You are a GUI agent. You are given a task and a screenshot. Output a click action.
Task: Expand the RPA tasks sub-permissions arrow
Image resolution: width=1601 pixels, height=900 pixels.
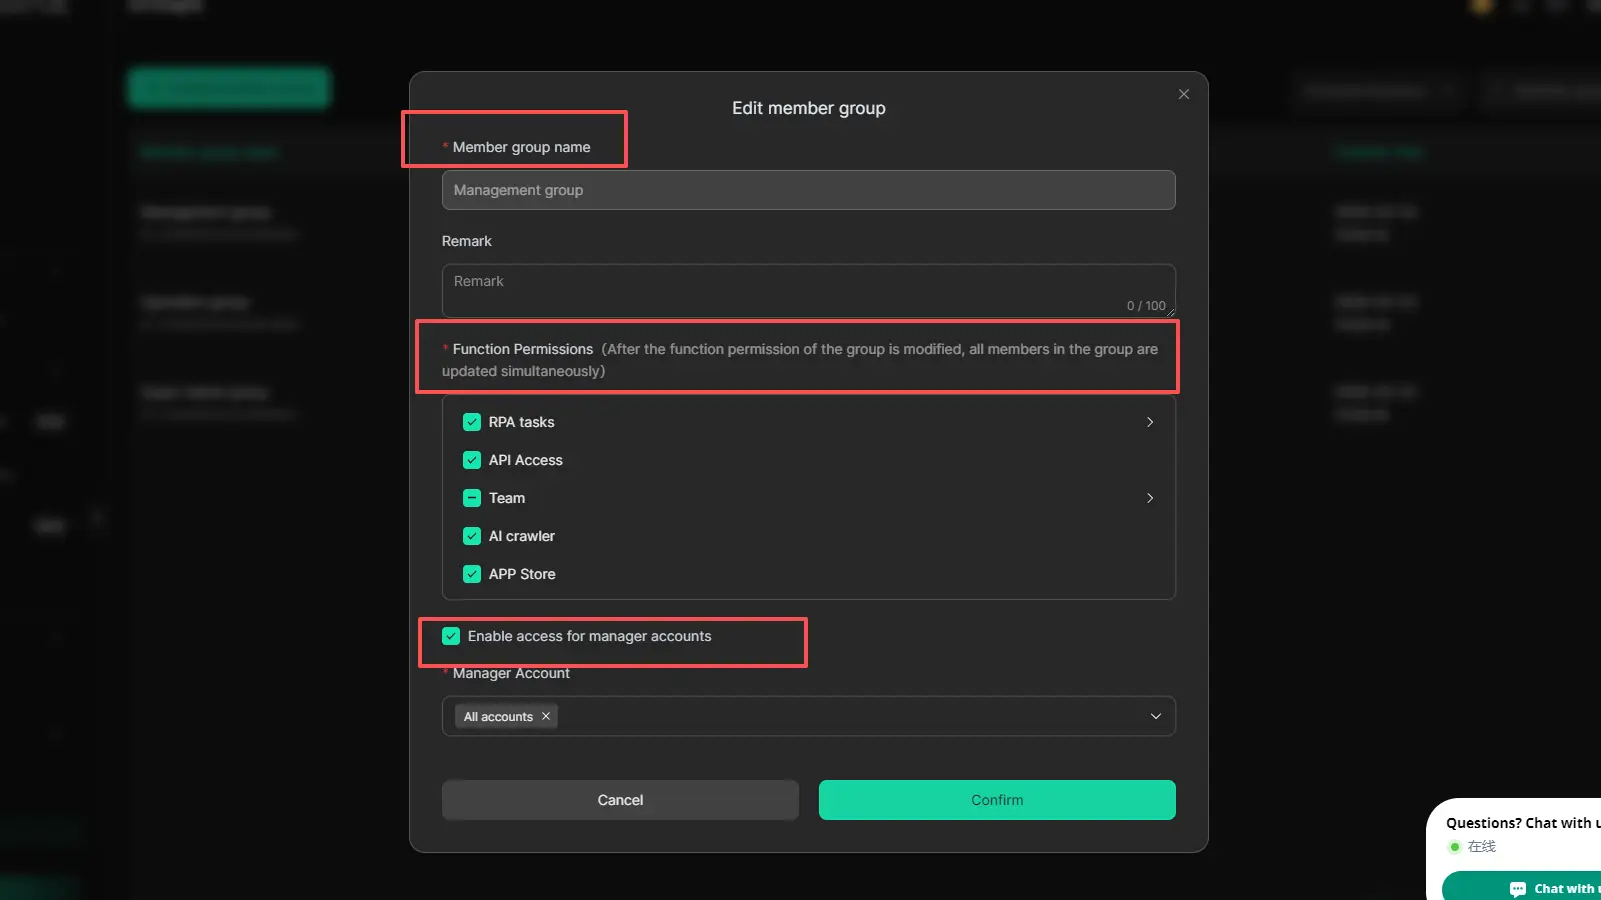tap(1150, 422)
